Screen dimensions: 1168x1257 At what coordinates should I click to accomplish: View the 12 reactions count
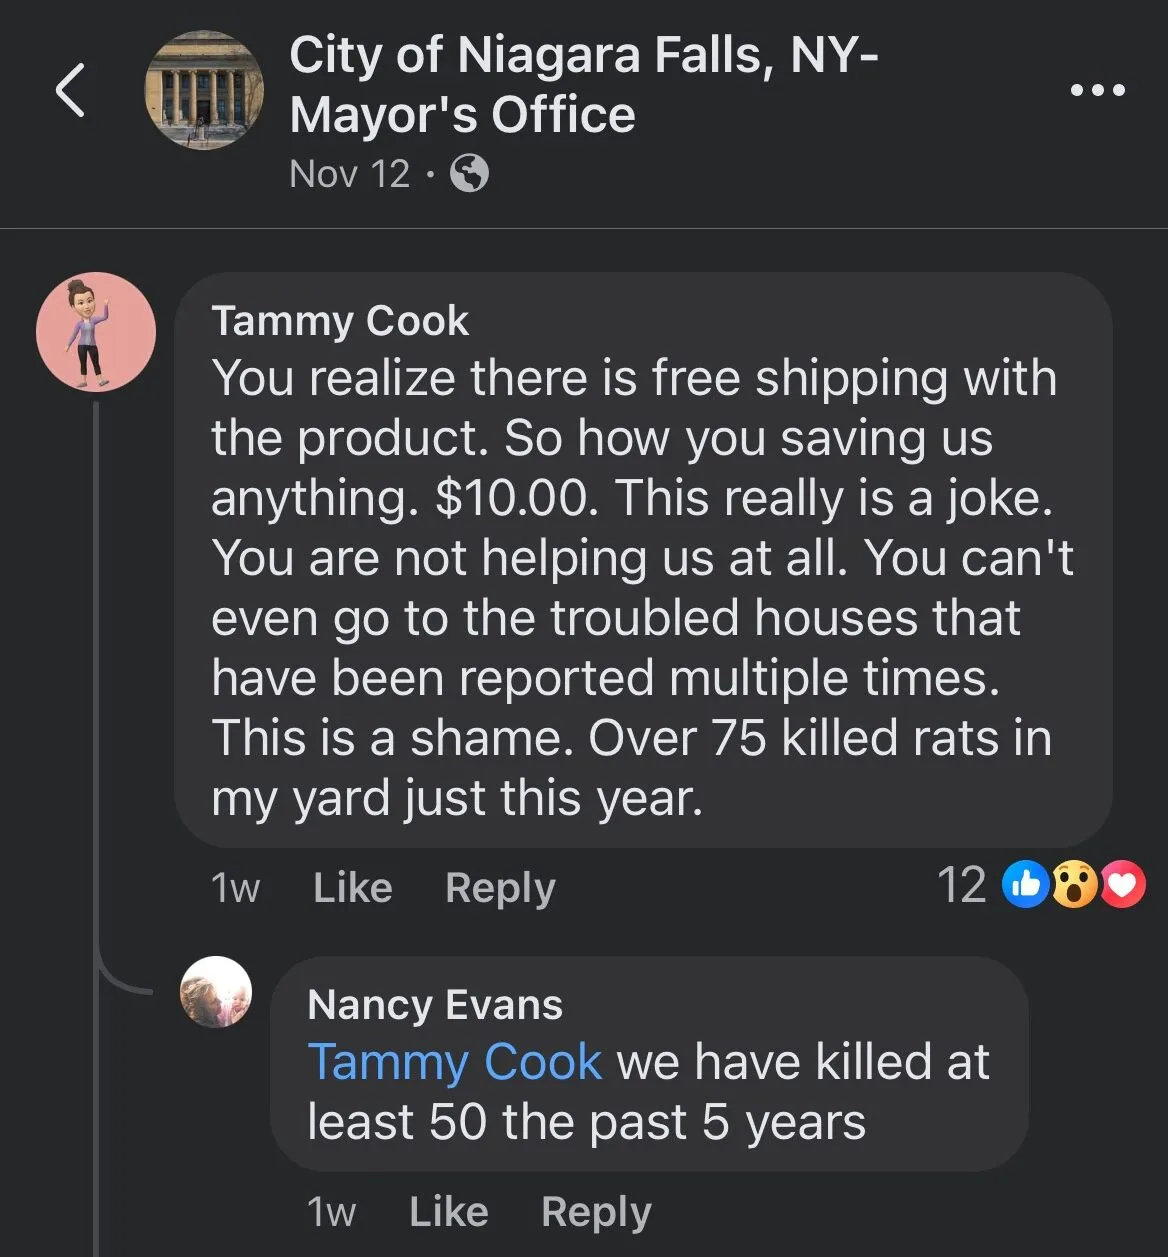point(962,885)
